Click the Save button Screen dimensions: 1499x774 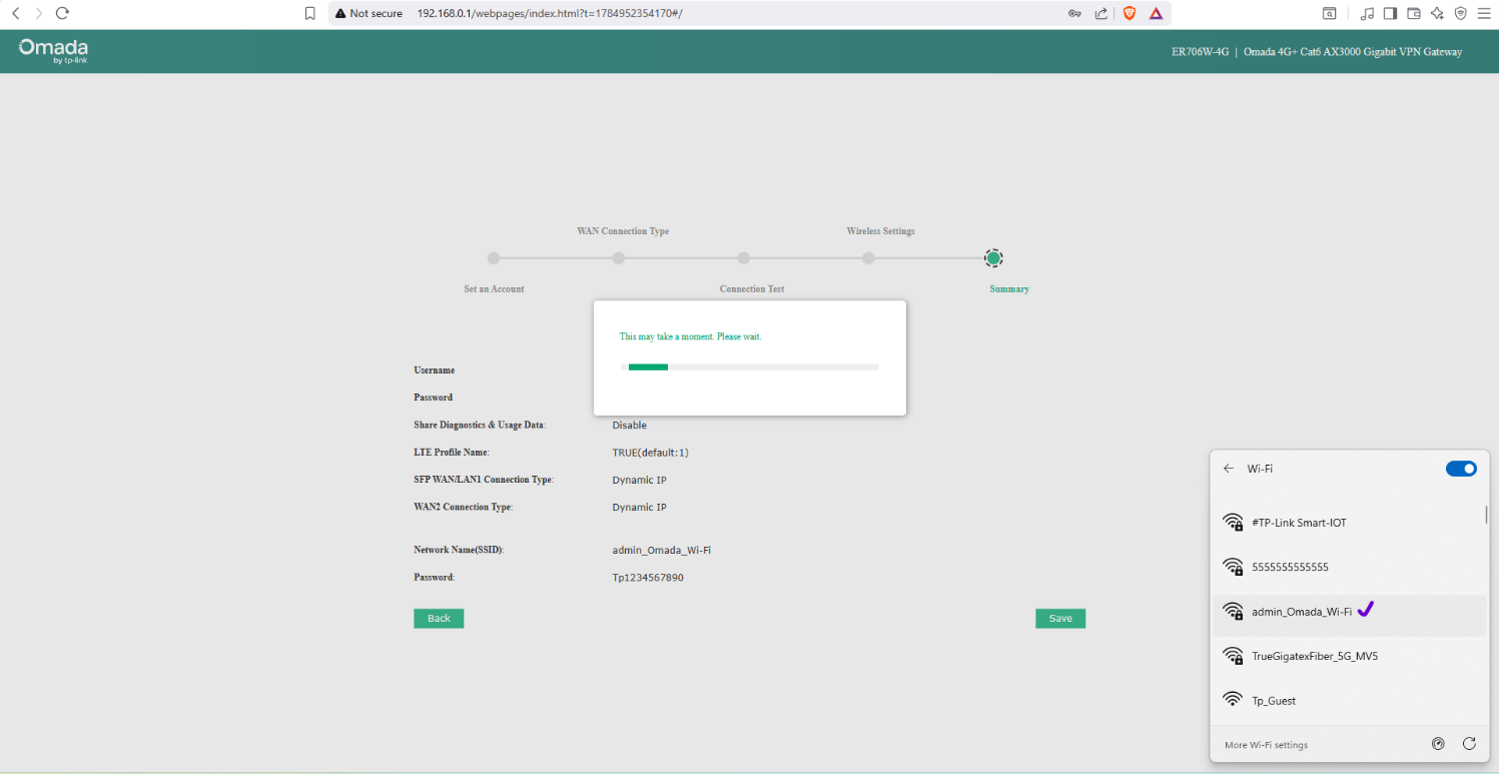(x=1060, y=618)
